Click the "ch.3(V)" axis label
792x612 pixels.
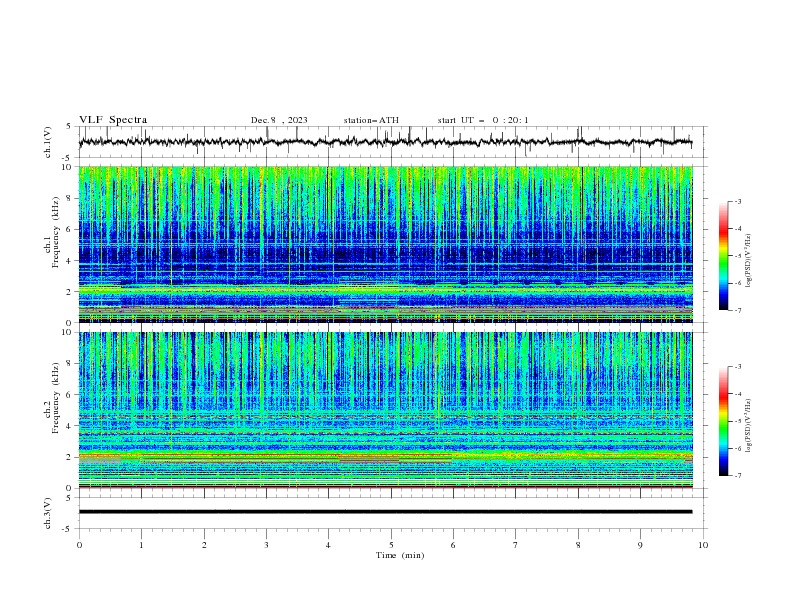(x=48, y=514)
